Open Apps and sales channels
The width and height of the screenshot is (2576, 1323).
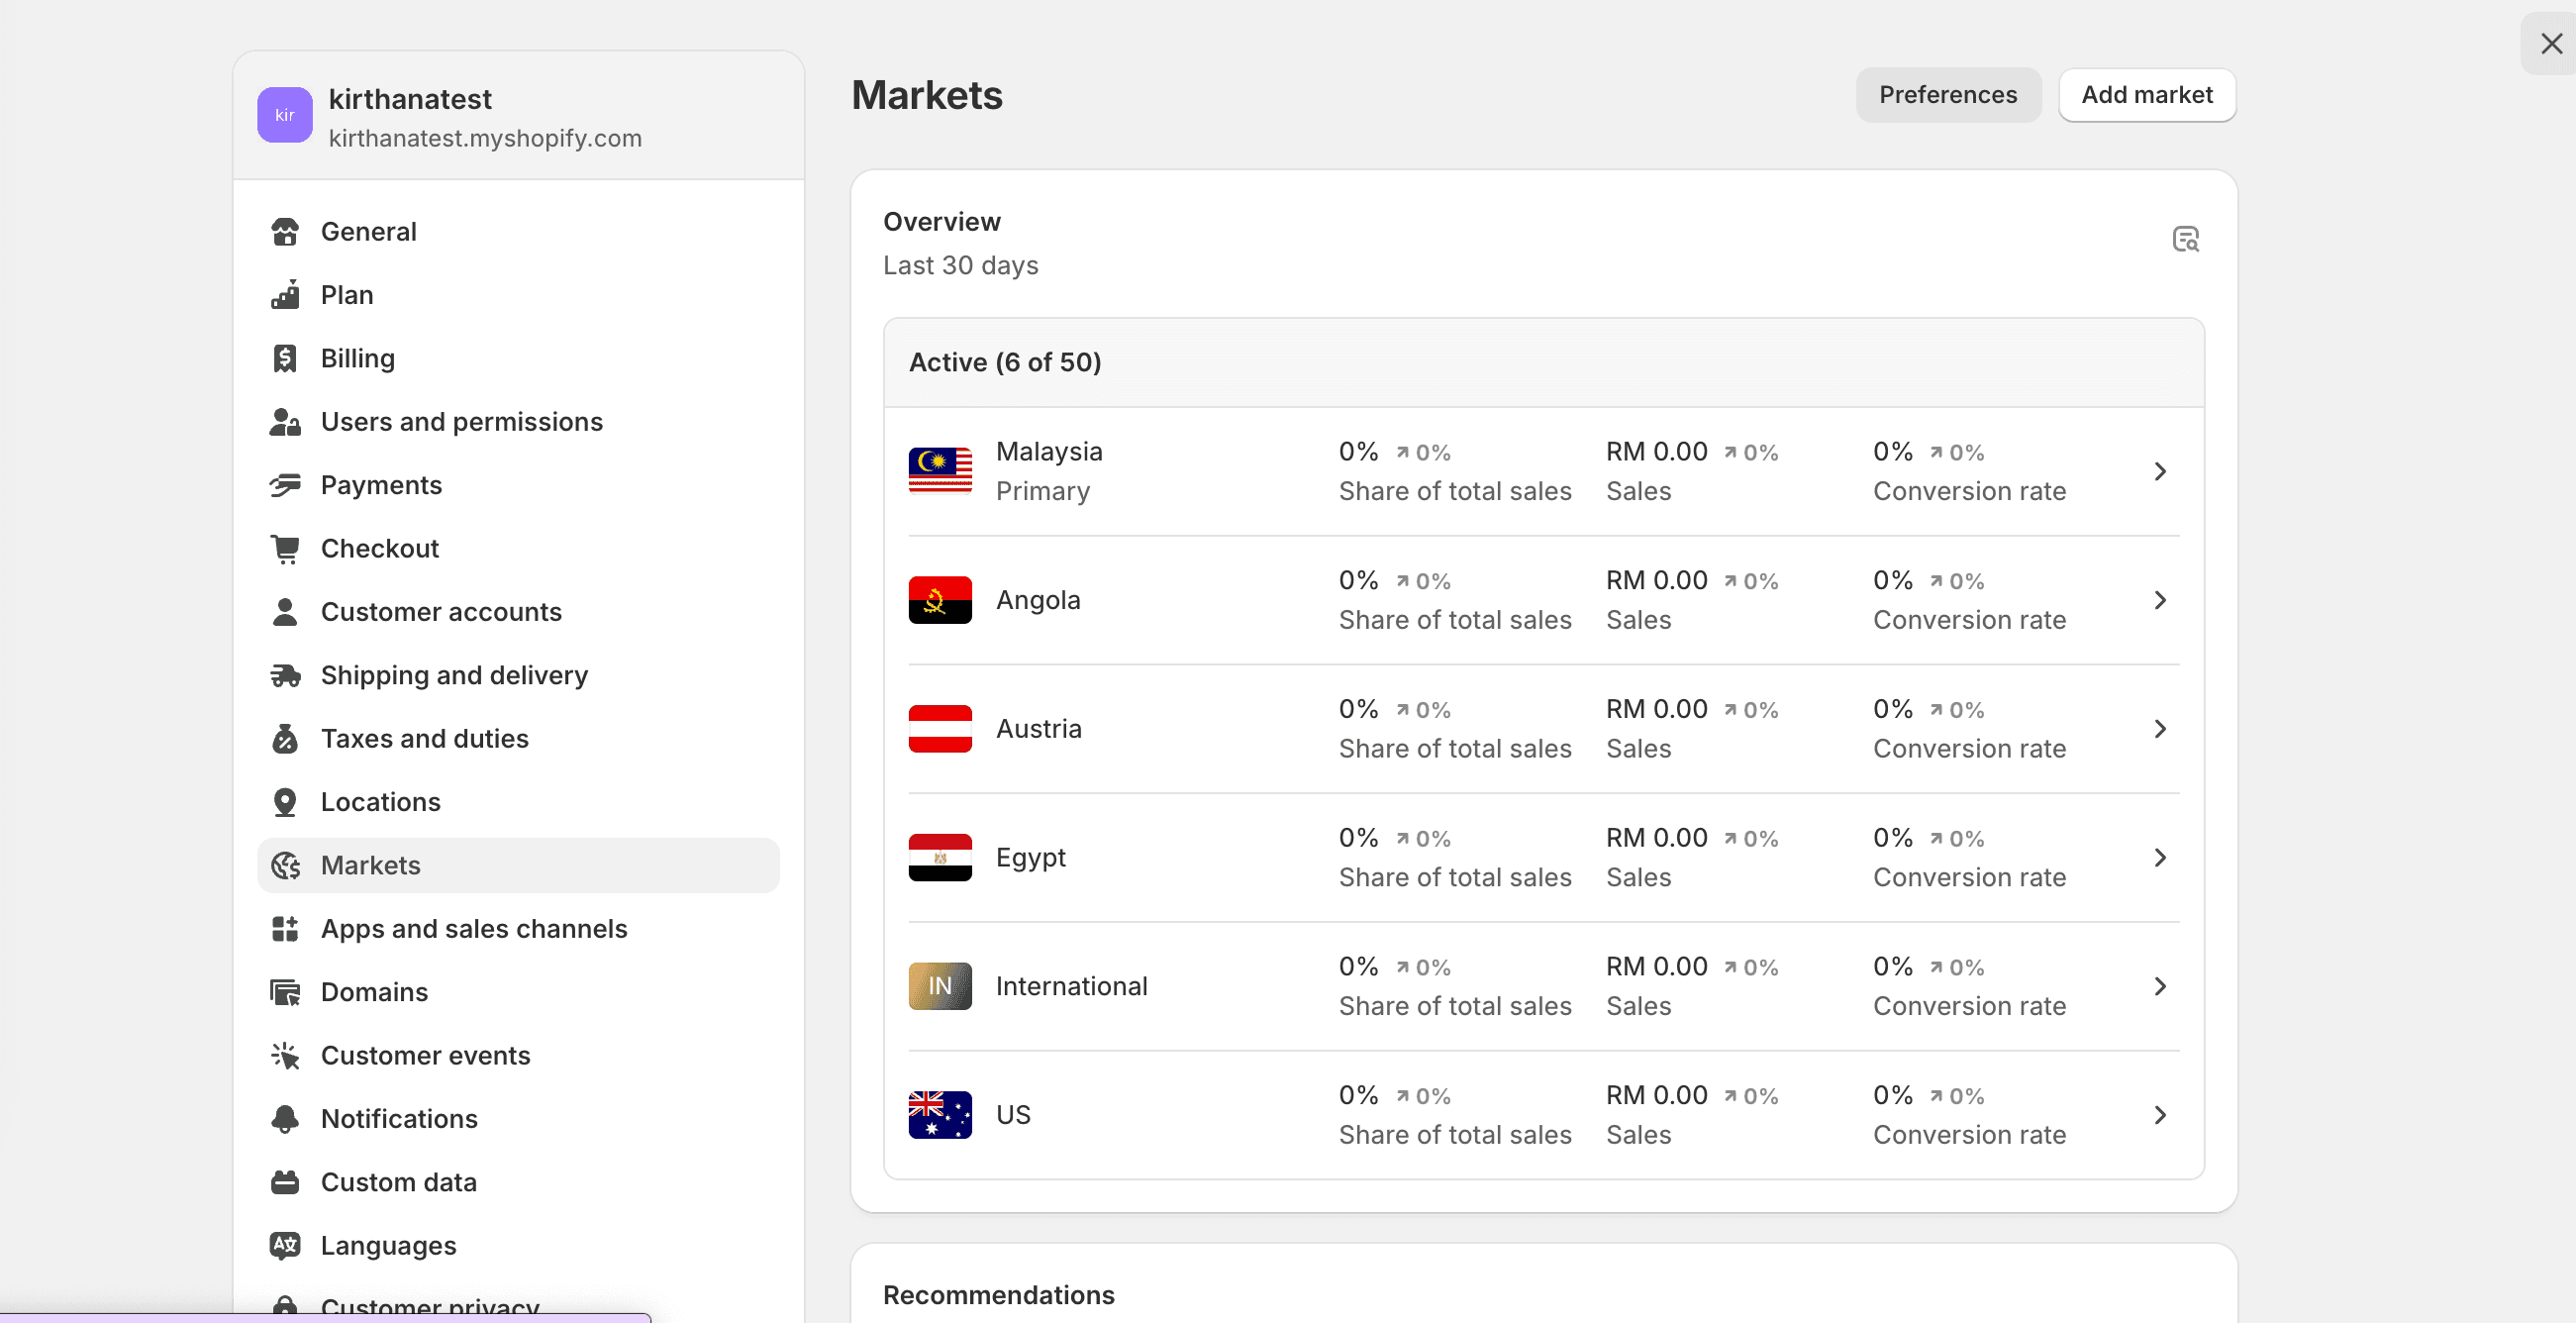(518, 929)
